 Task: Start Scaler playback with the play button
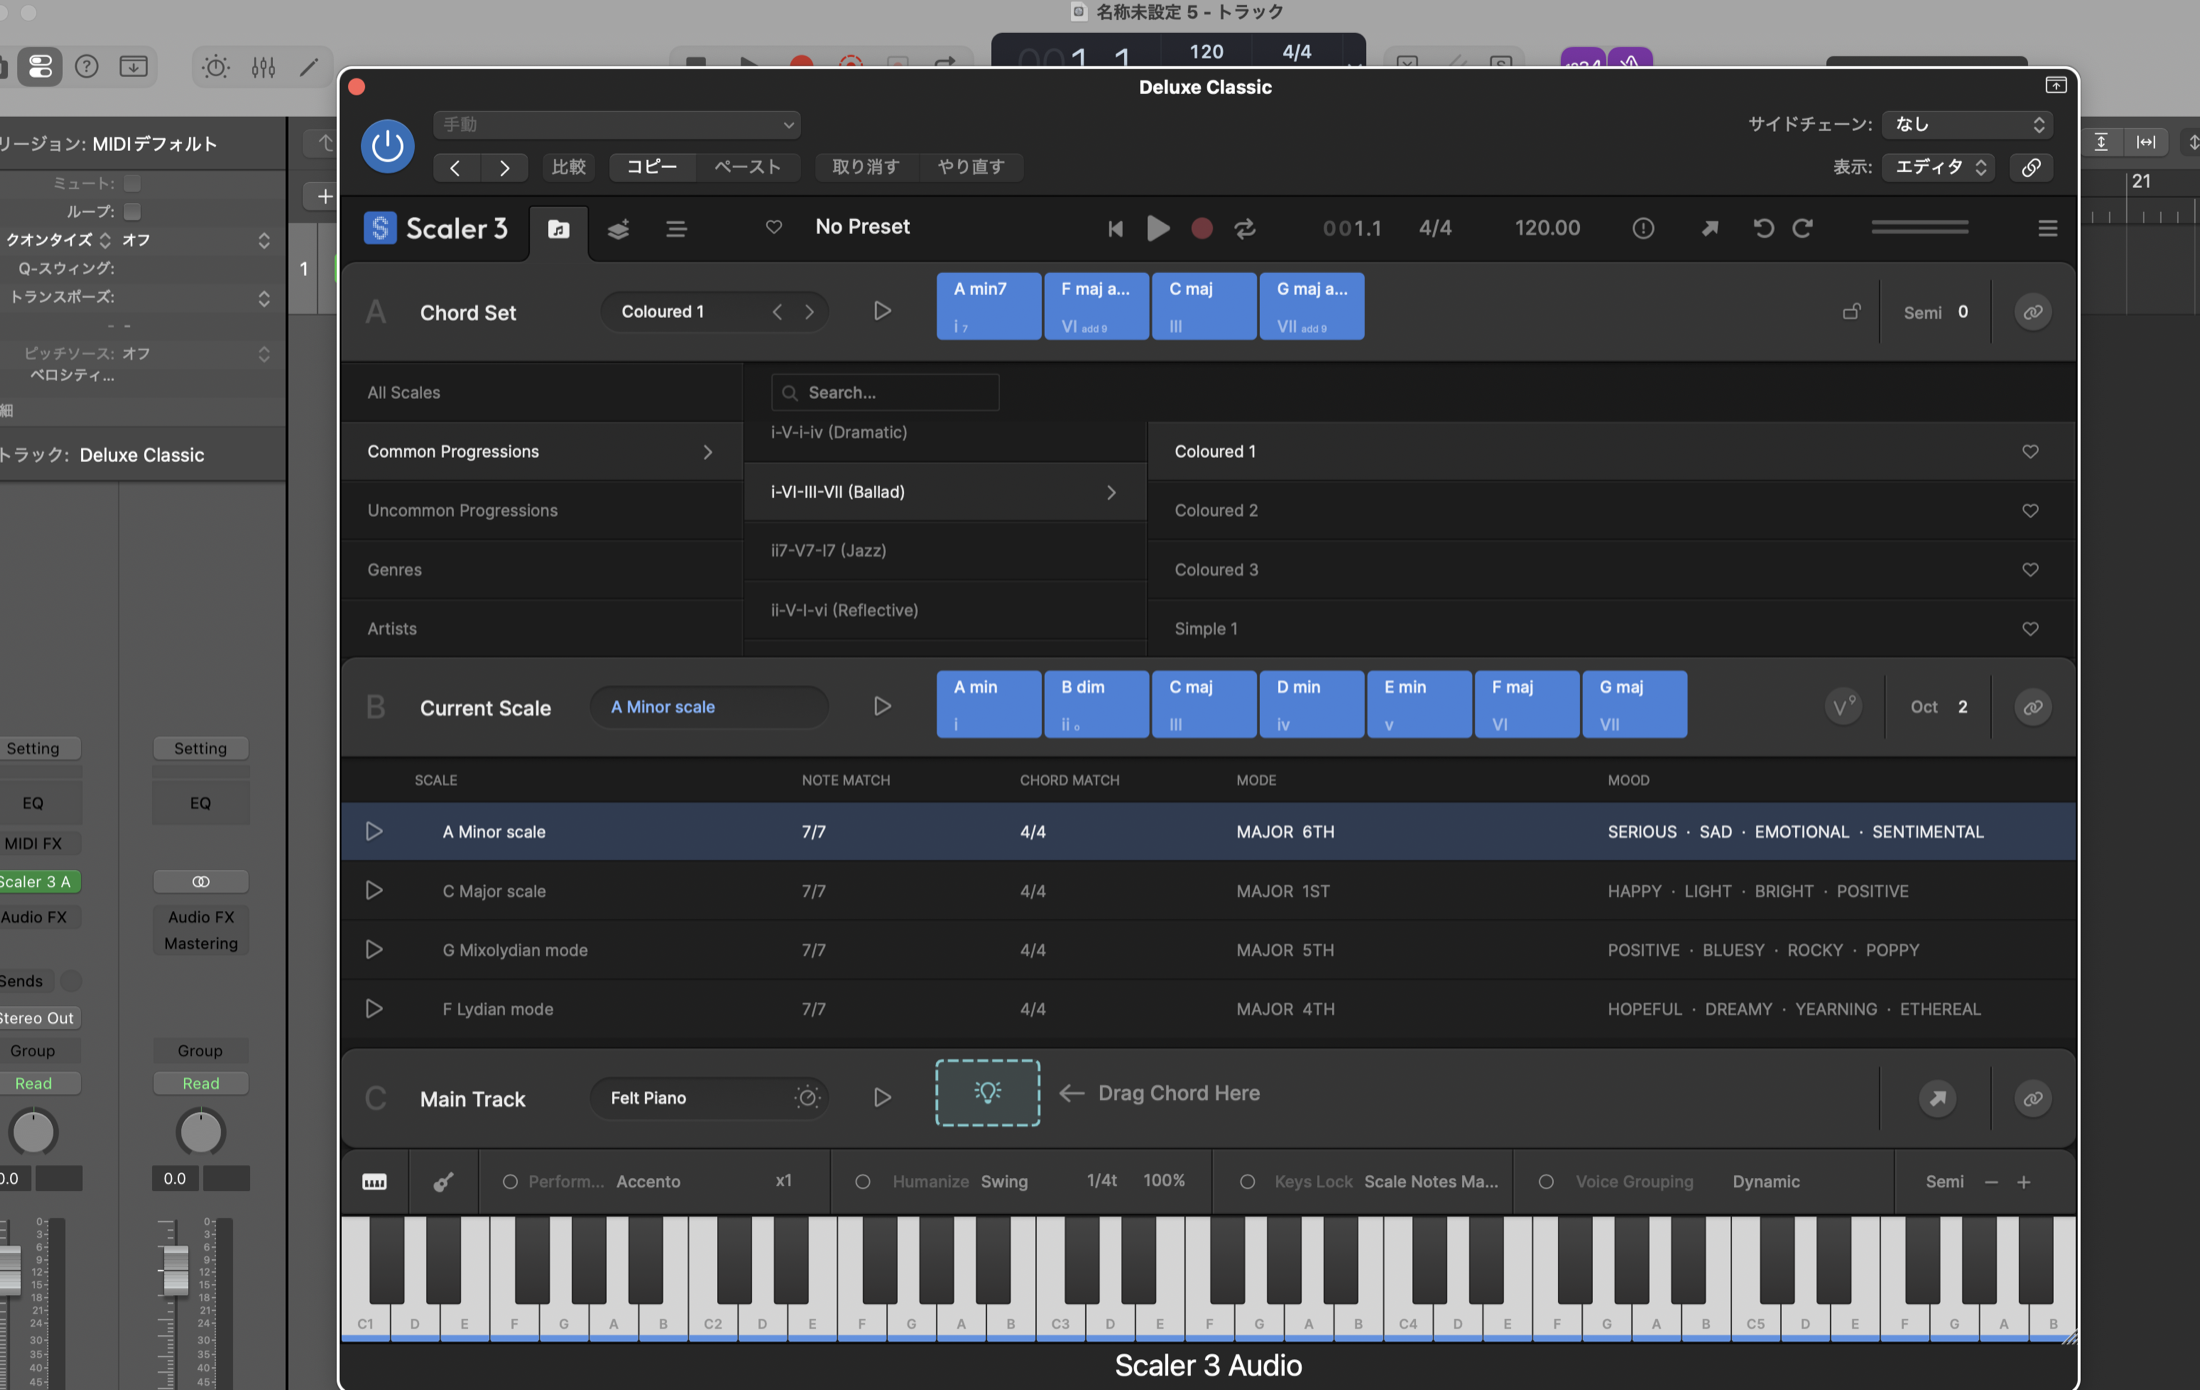coord(1158,229)
